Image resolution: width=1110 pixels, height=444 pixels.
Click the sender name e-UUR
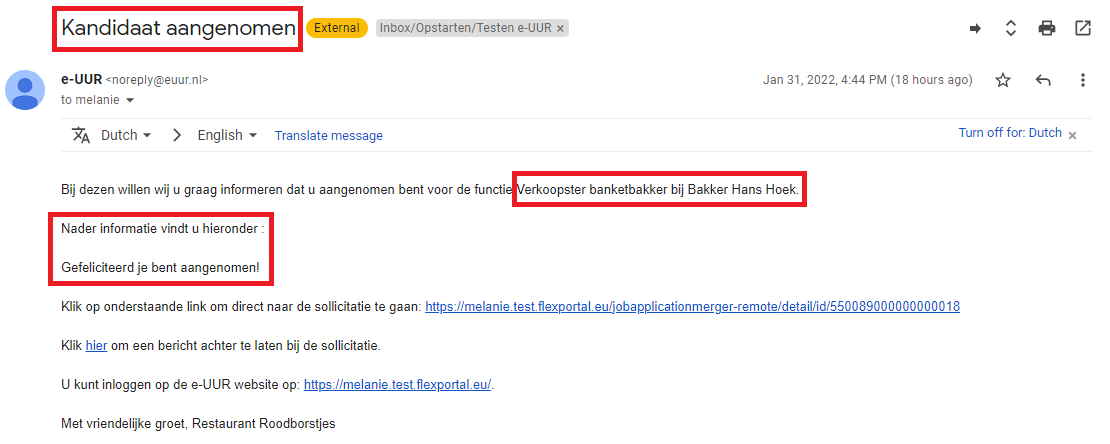(81, 79)
